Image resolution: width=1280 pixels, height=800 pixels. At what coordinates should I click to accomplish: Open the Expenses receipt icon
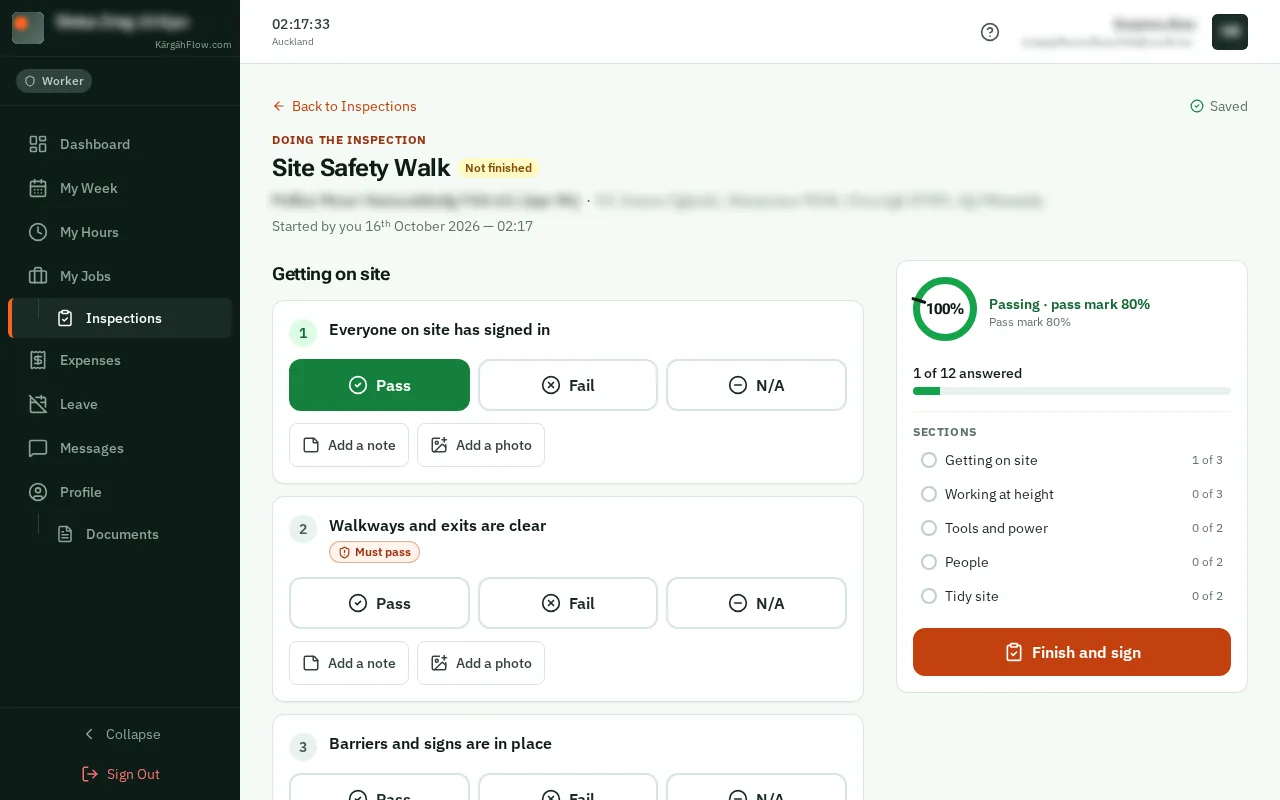(38, 360)
